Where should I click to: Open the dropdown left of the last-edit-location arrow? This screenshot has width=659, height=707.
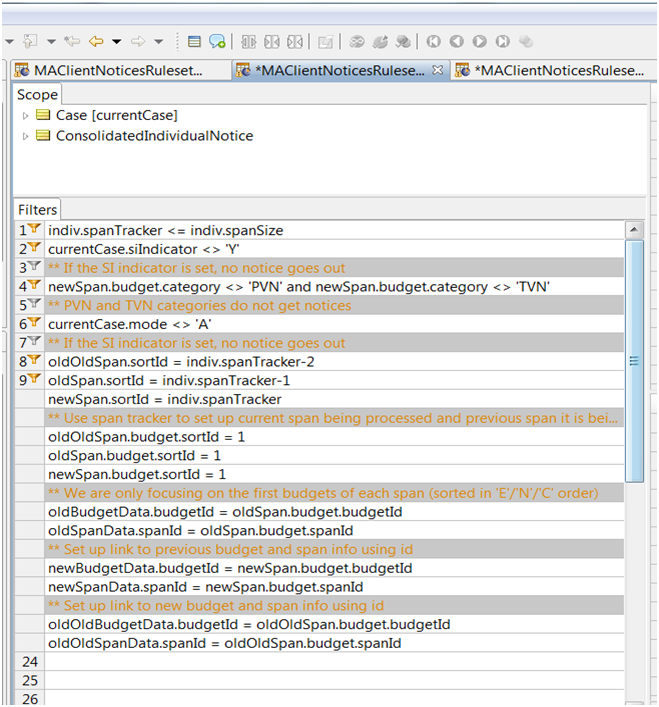click(51, 42)
